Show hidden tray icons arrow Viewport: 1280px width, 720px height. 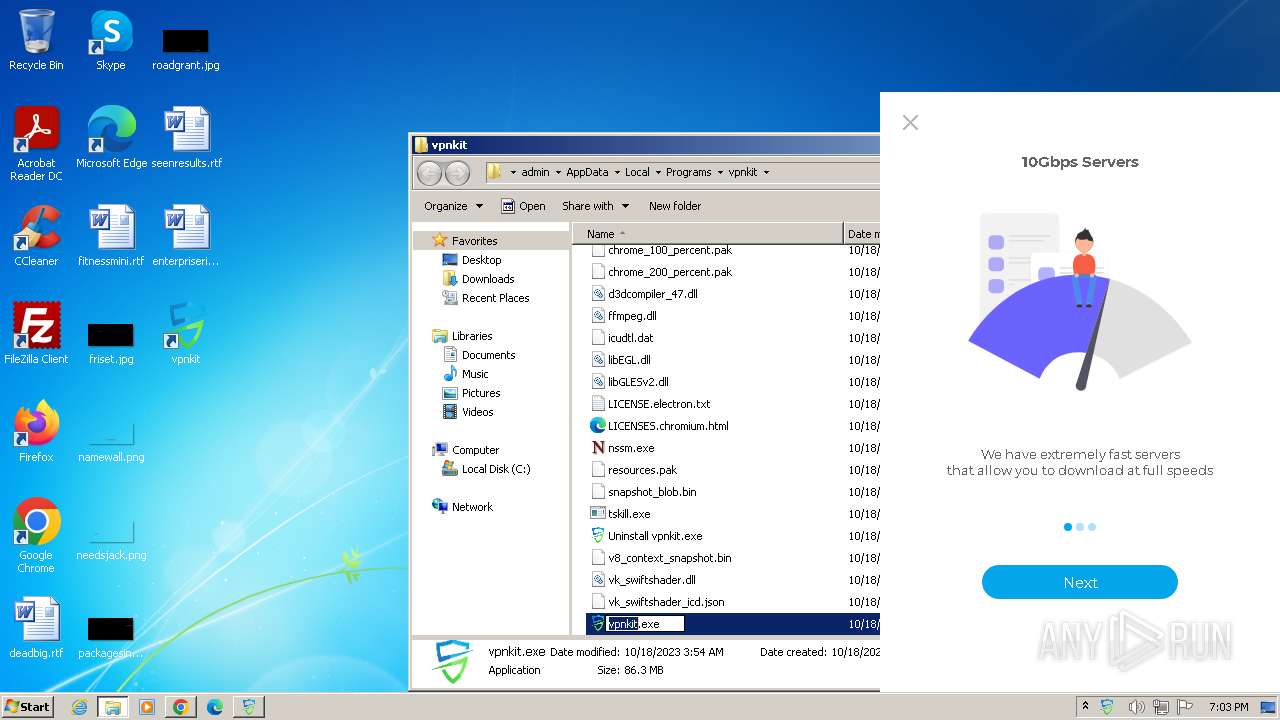pyautogui.click(x=1085, y=707)
